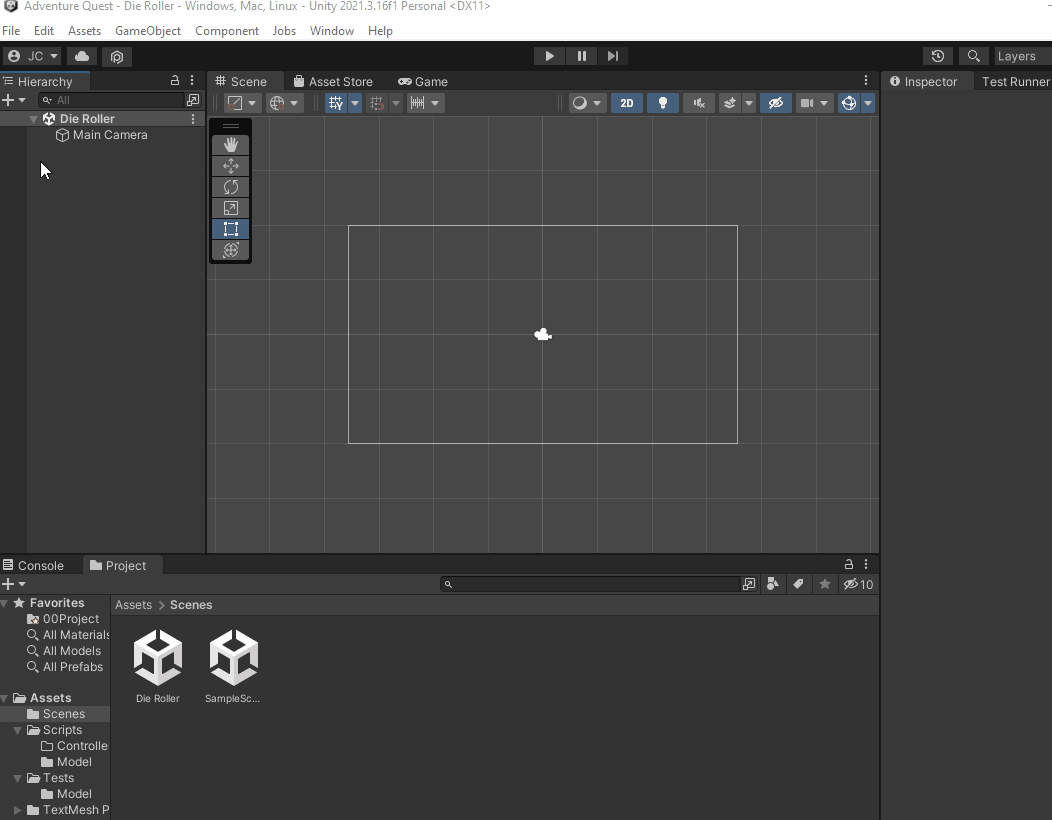
Task: Start Play mode
Action: coord(549,56)
